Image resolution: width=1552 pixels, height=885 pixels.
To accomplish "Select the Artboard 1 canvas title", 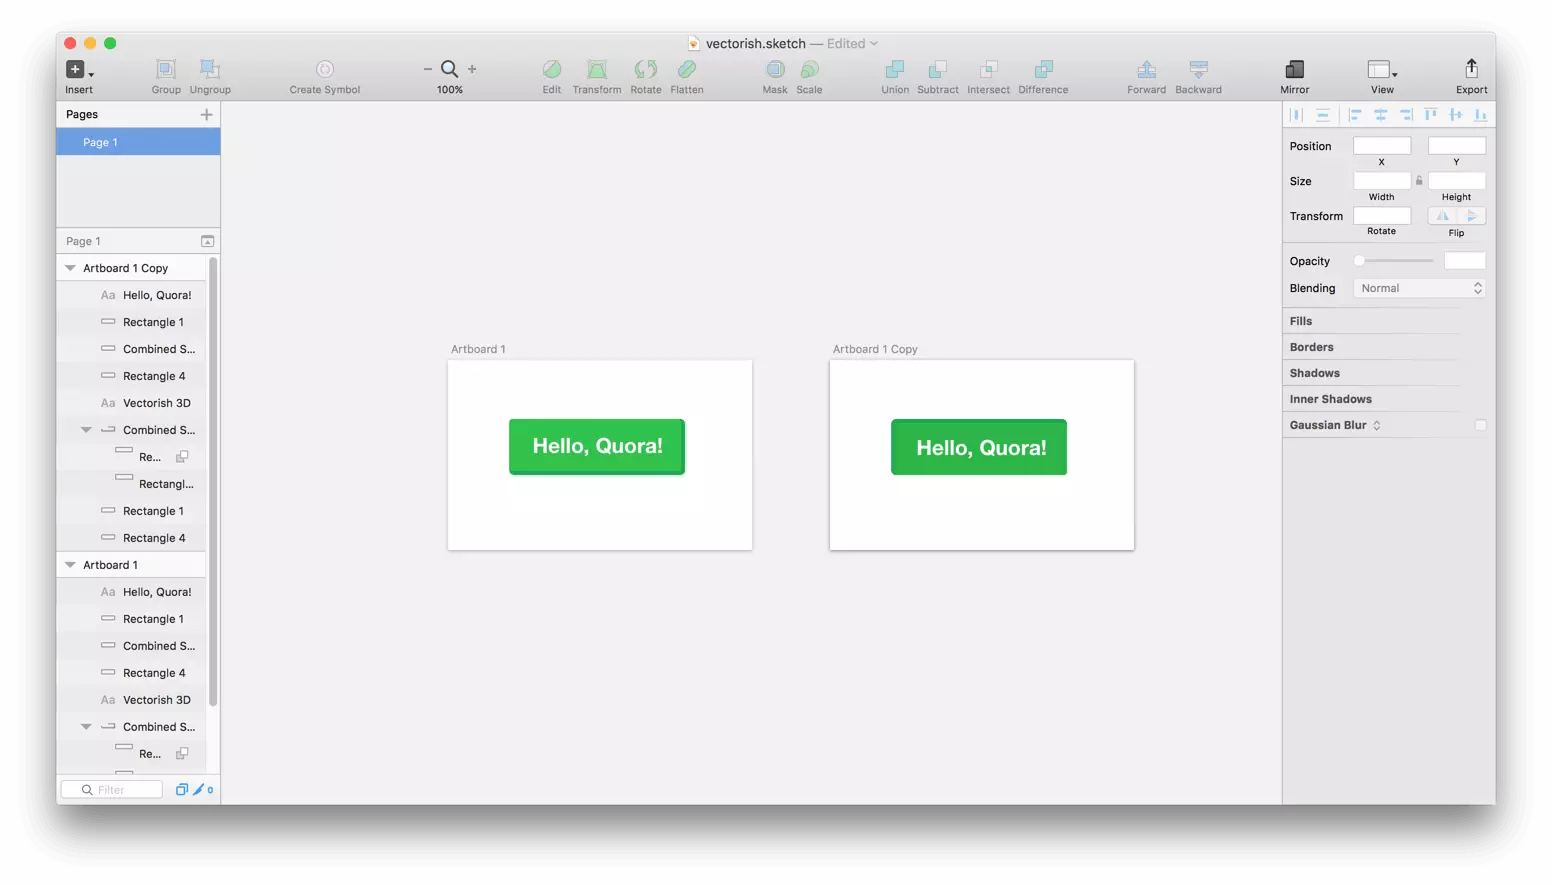I will (478, 349).
